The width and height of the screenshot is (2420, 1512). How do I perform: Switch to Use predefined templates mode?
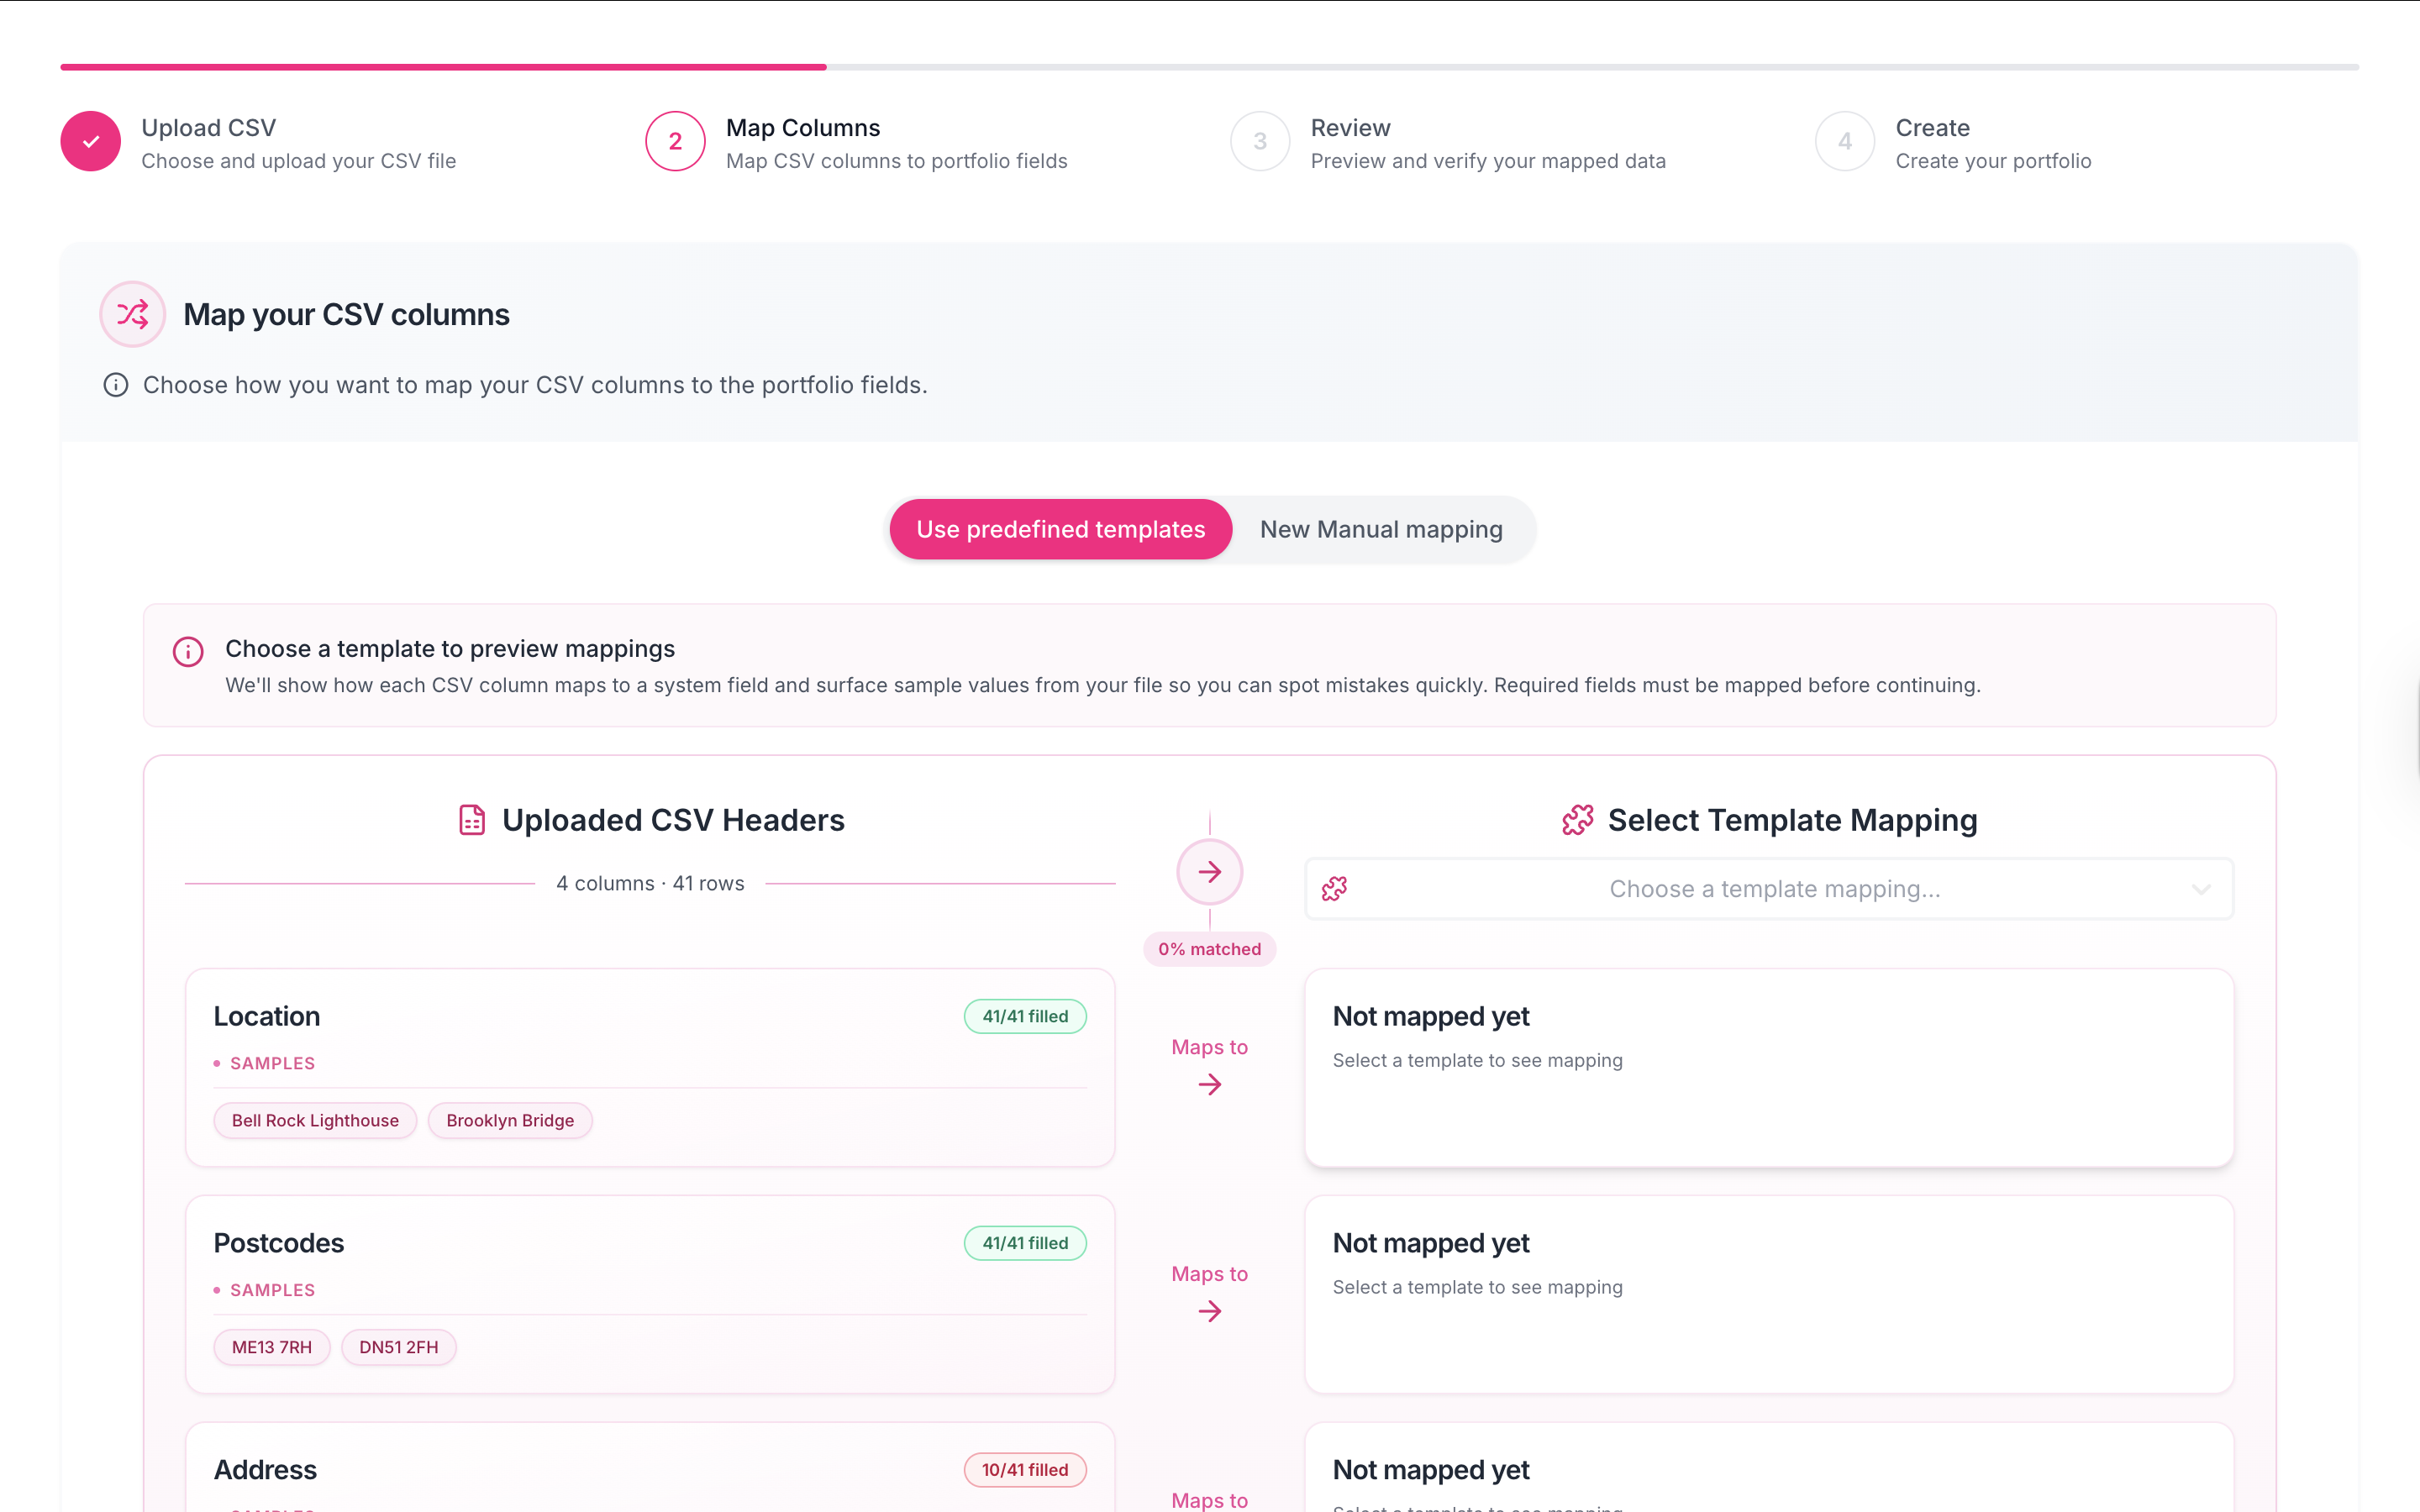click(1060, 529)
